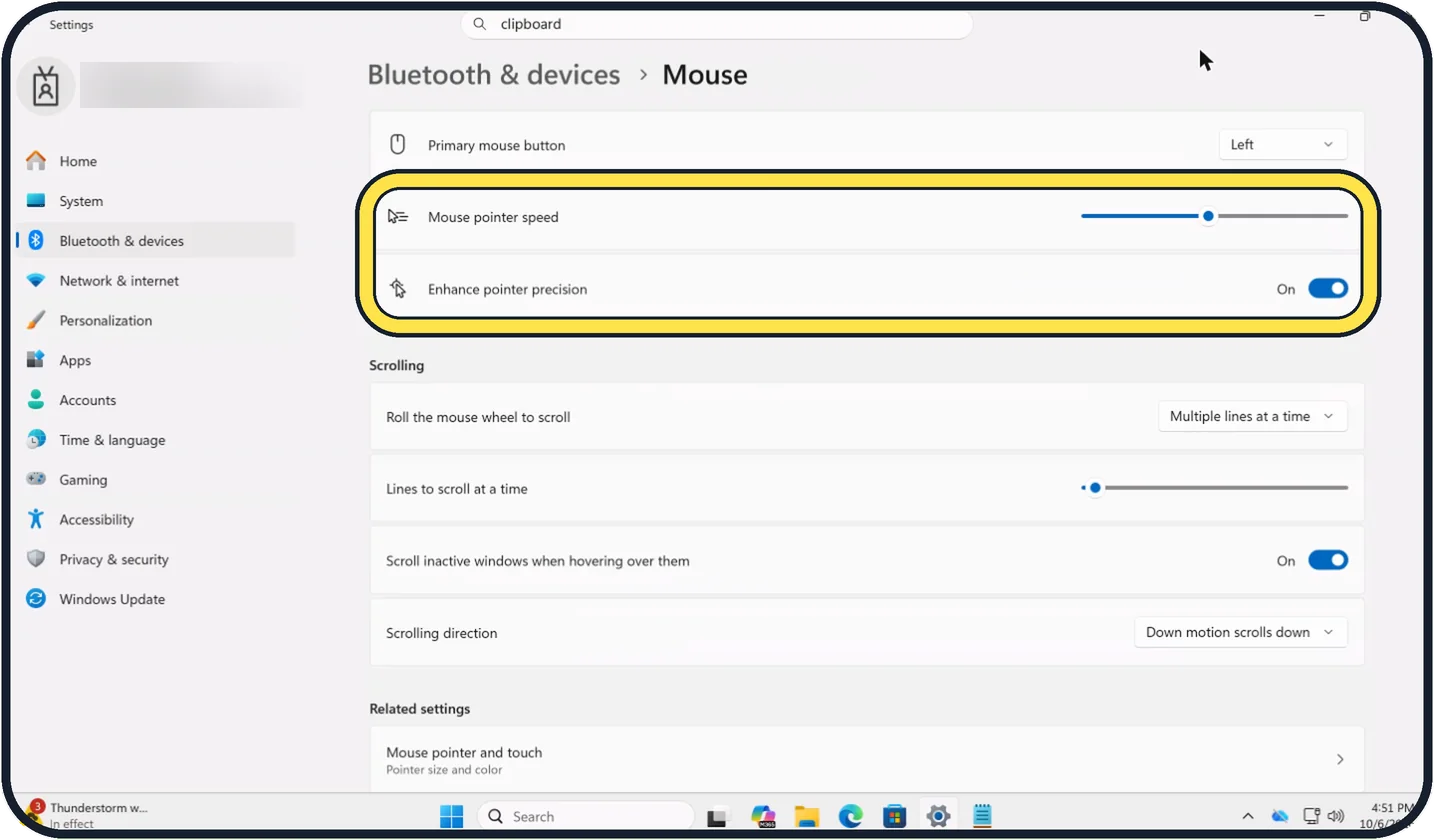Image resolution: width=1434 pixels, height=840 pixels.
Task: Open the Apps settings category
Action: point(75,361)
